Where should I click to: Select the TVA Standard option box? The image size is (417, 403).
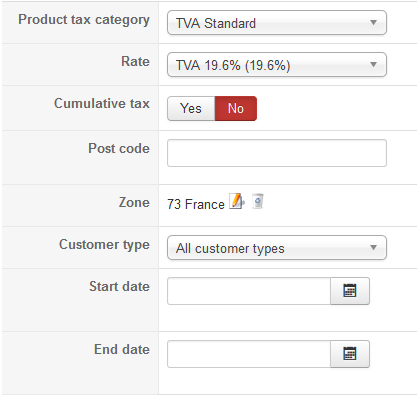(277, 23)
